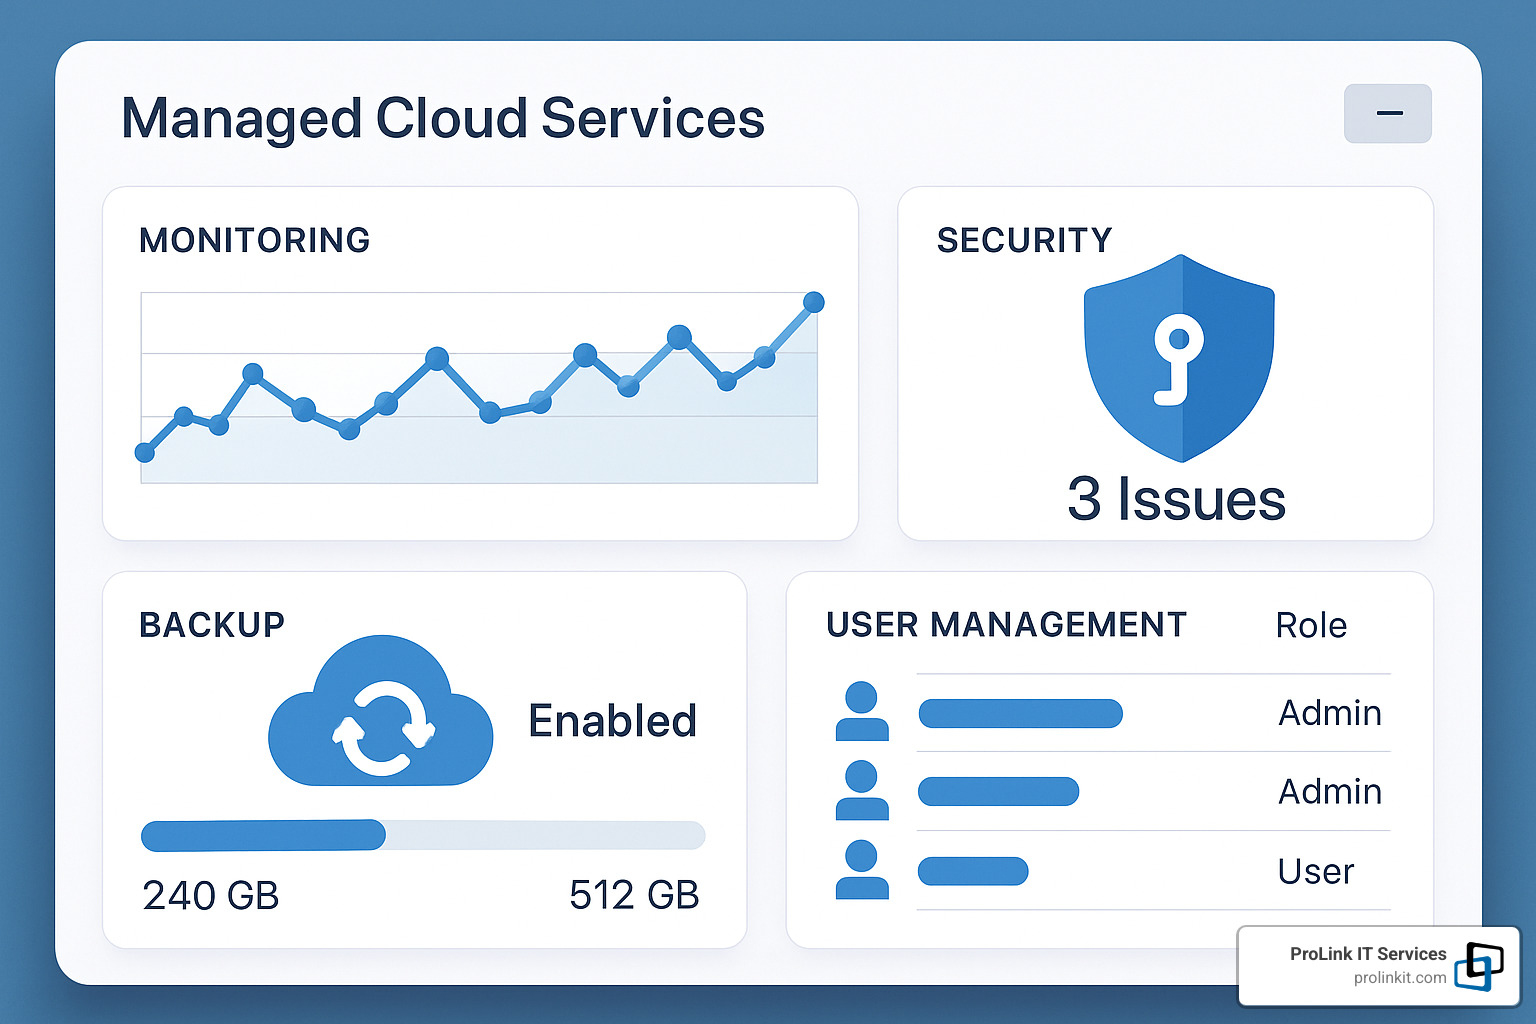Click the "MONITORING" card heading

tap(255, 241)
